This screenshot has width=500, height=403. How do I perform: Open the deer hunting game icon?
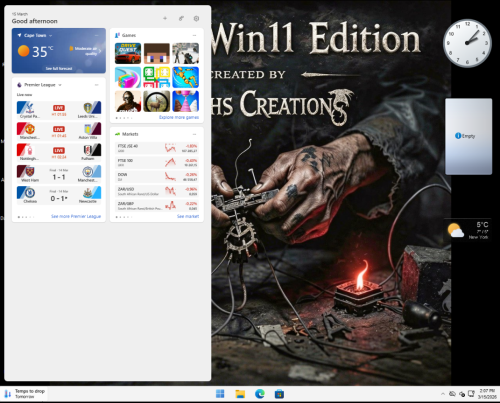pos(157,101)
